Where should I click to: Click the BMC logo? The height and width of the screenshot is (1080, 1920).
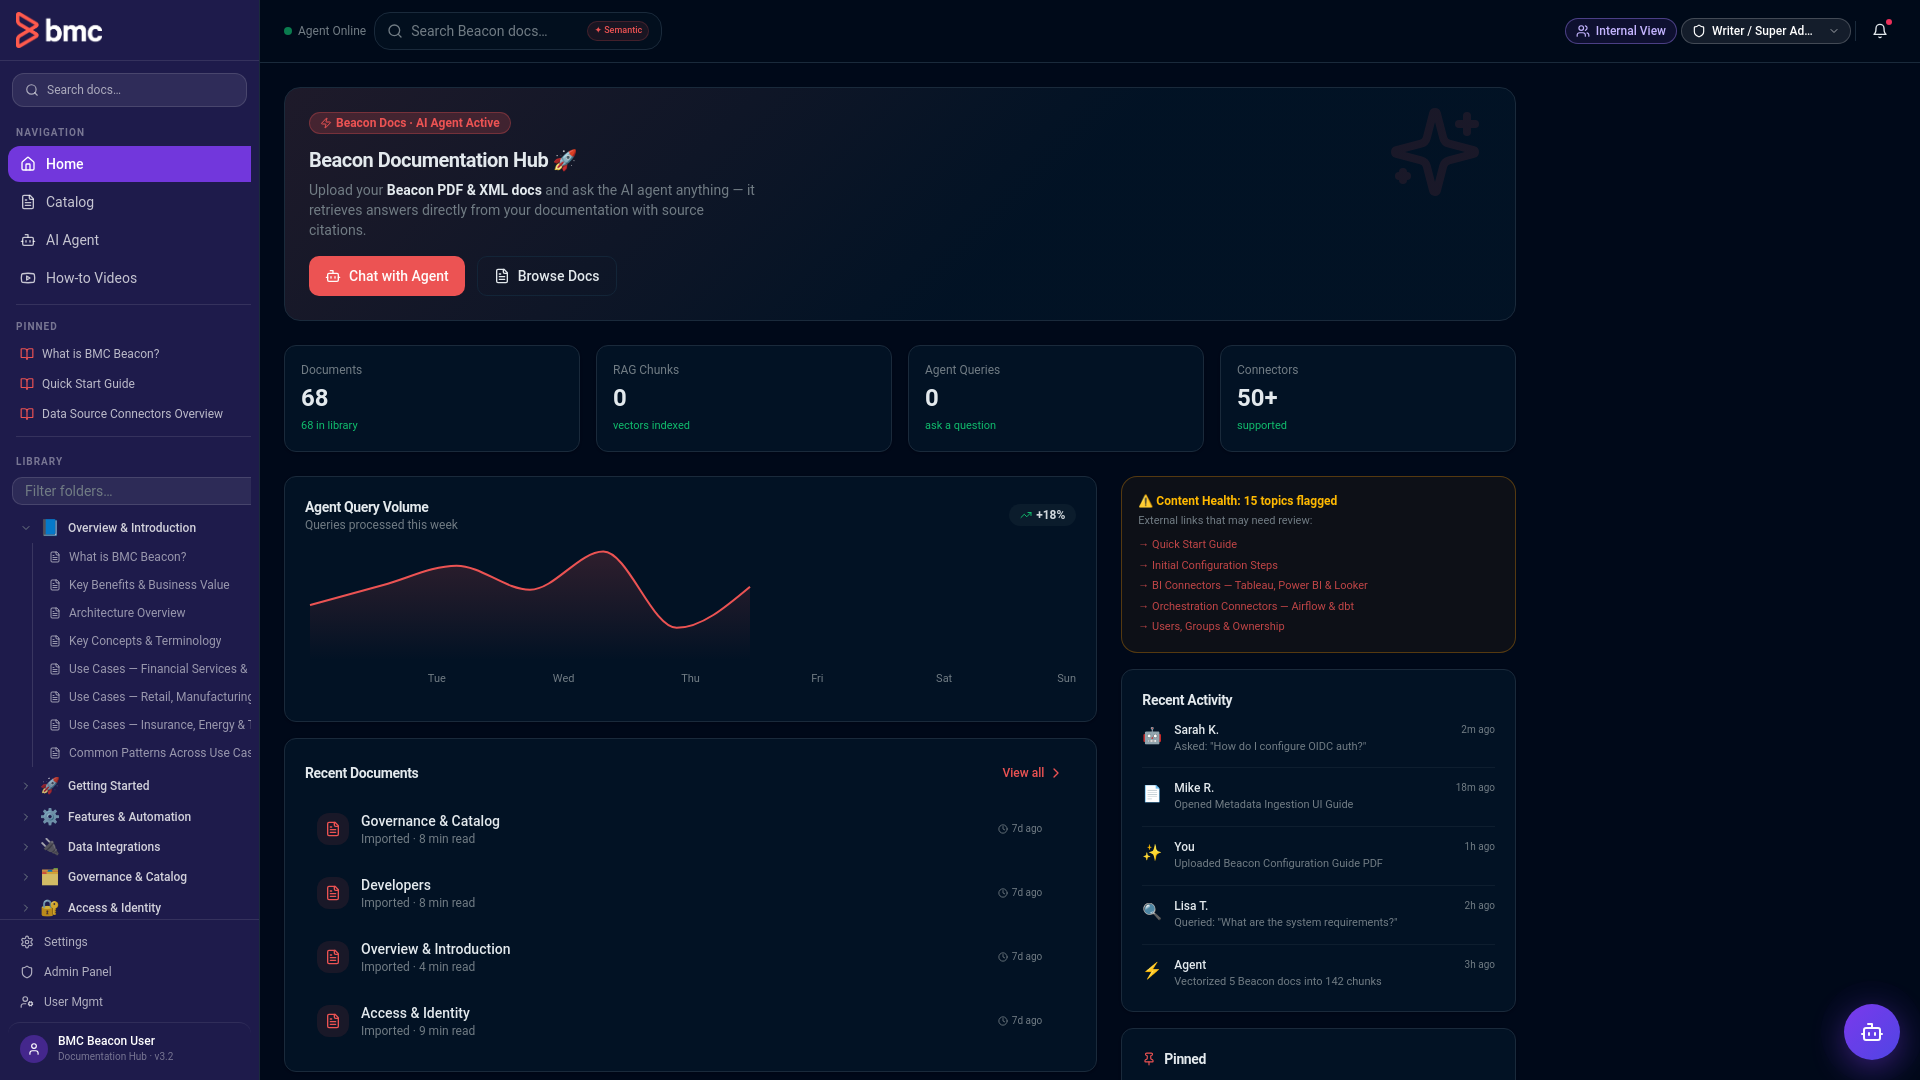click(x=59, y=31)
